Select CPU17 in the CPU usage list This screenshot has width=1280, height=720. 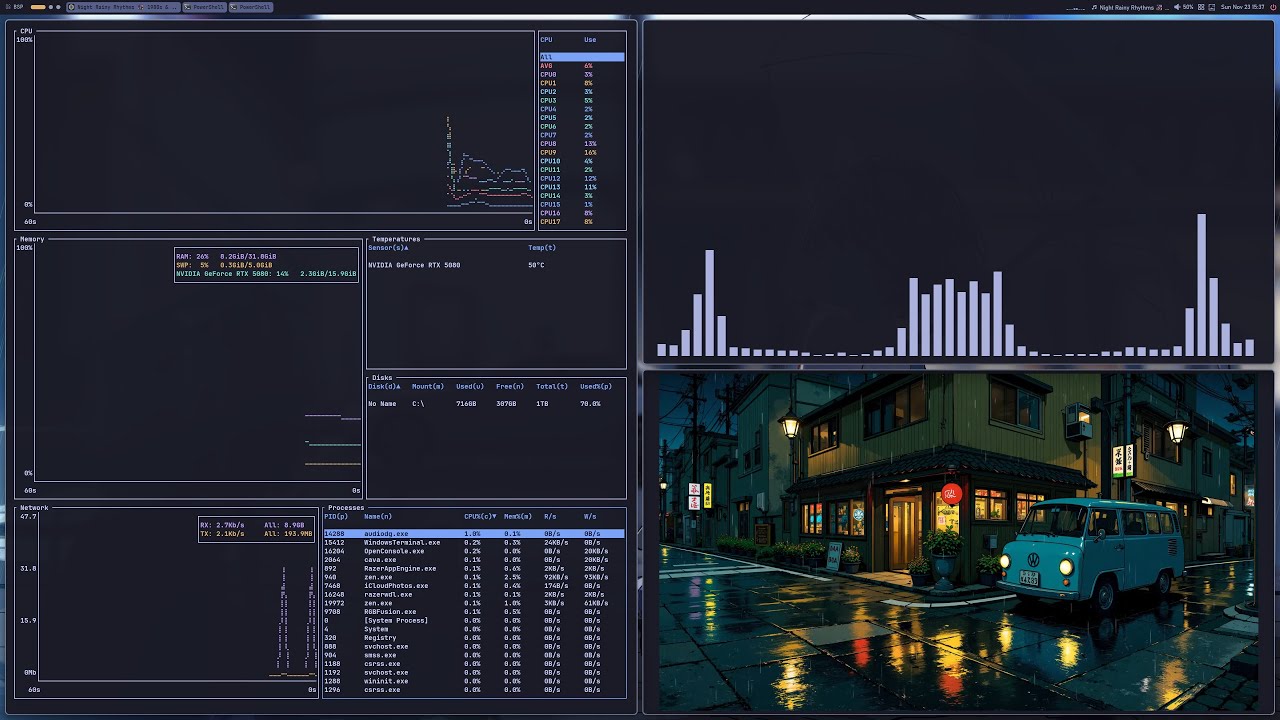coord(582,222)
